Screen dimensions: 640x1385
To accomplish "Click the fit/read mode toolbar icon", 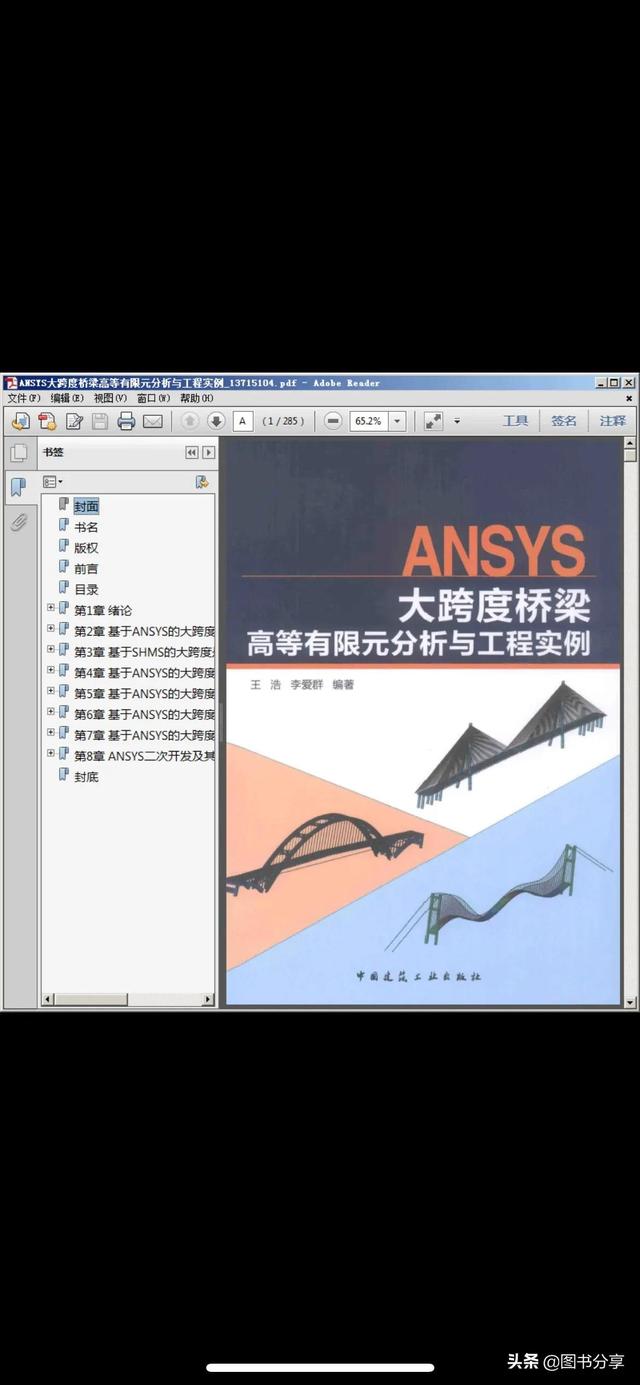I will point(433,421).
